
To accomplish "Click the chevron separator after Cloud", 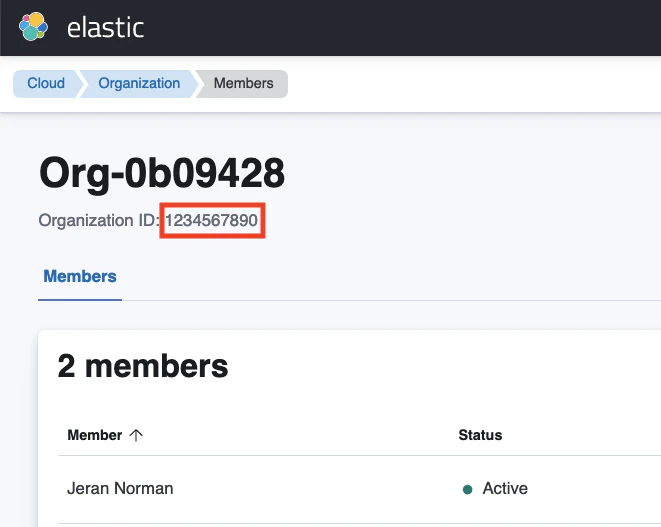I will (79, 83).
